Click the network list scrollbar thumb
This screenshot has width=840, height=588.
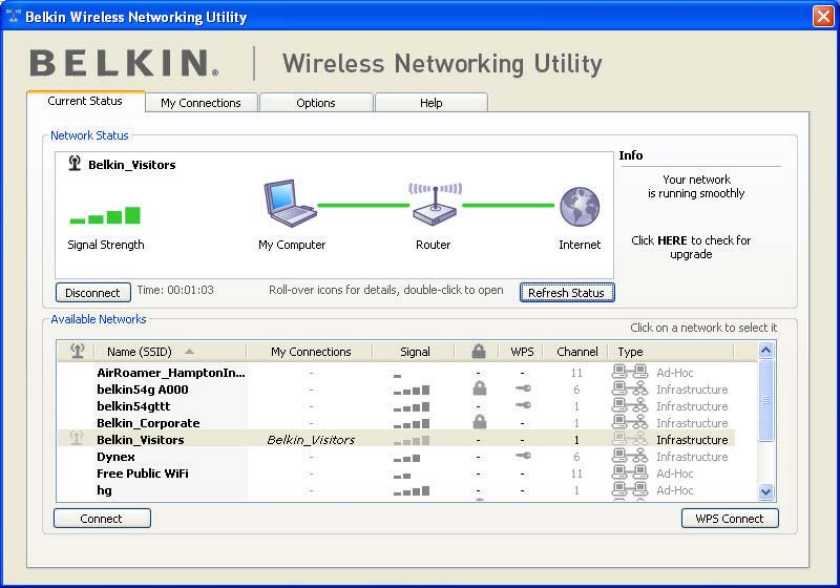point(766,400)
